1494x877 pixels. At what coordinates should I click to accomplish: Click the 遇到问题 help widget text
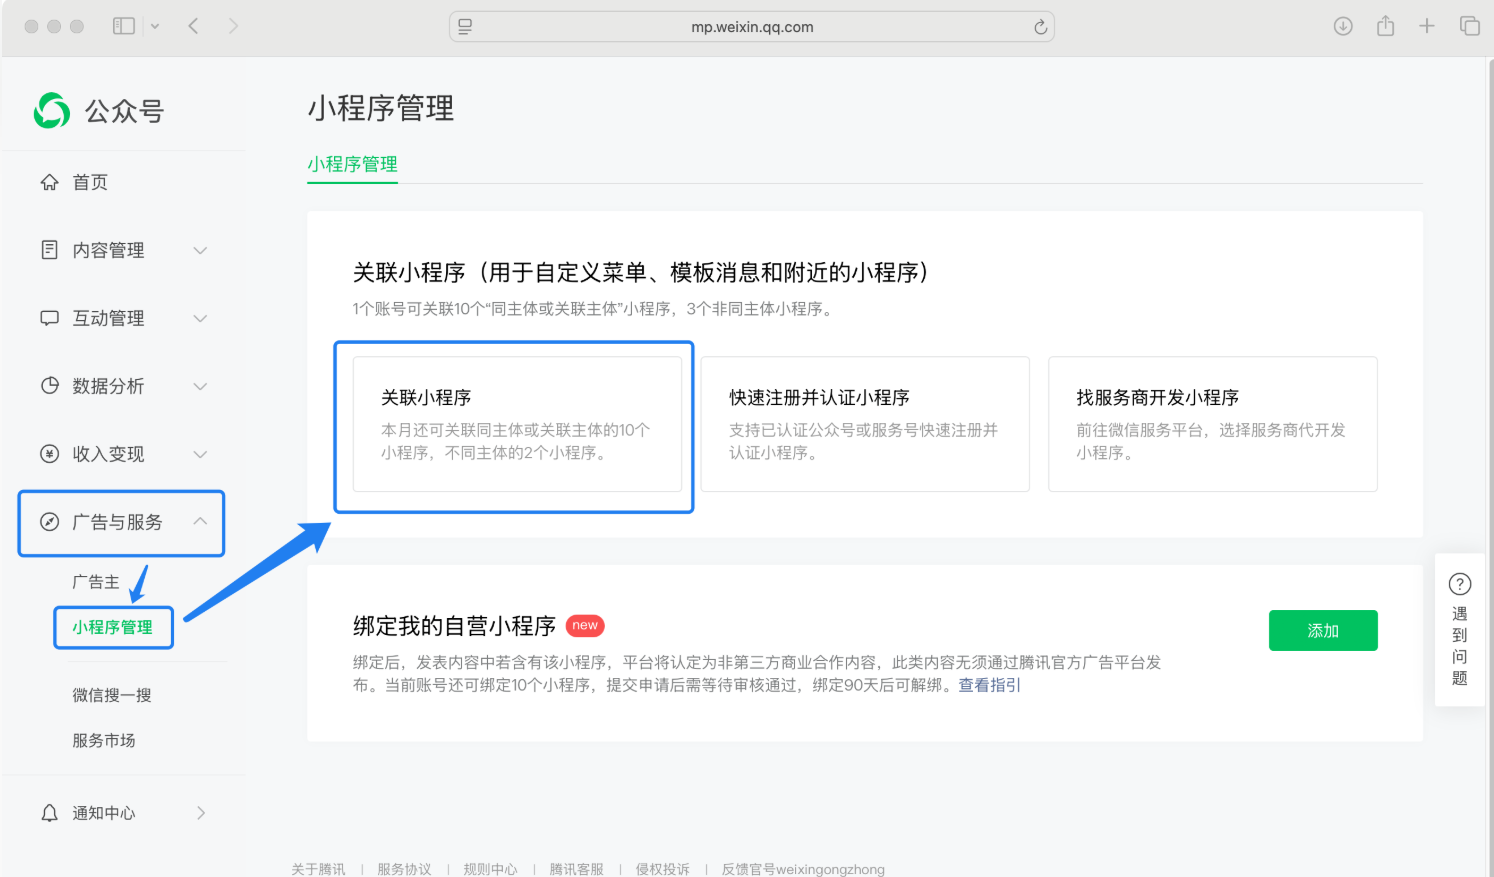tap(1460, 646)
